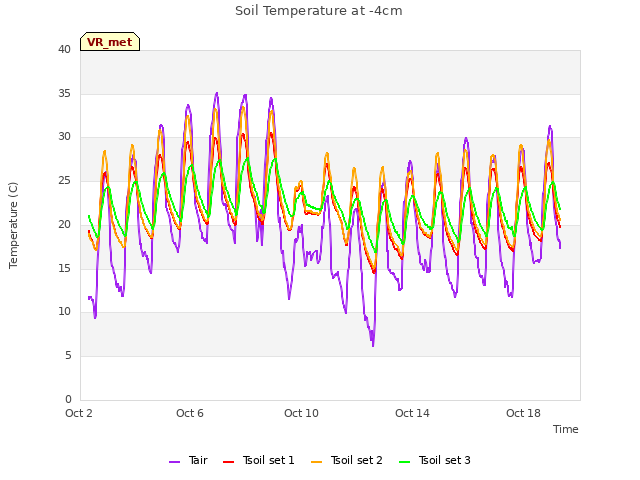Click the purple Tair legend swatch
Image resolution: width=640 pixels, height=480 pixels.
click(174, 462)
